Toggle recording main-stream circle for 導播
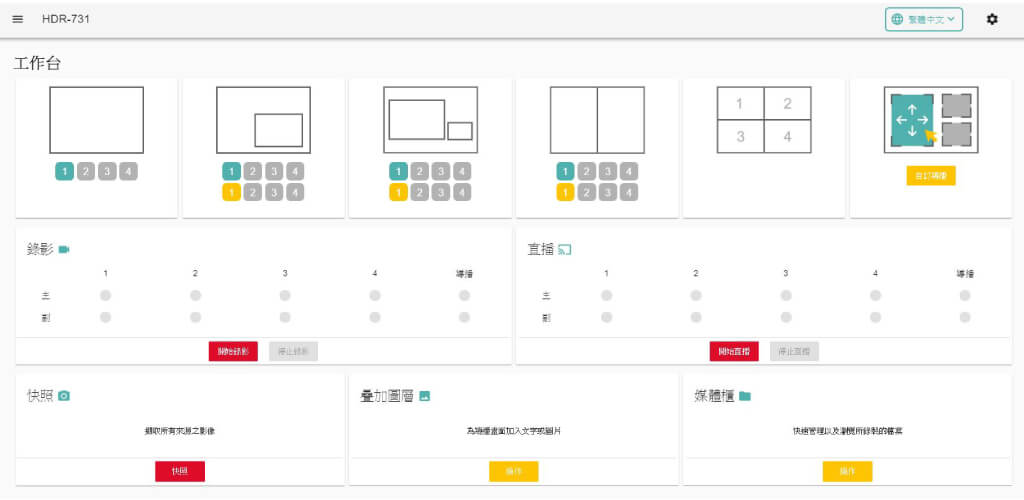 pyautogui.click(x=464, y=296)
